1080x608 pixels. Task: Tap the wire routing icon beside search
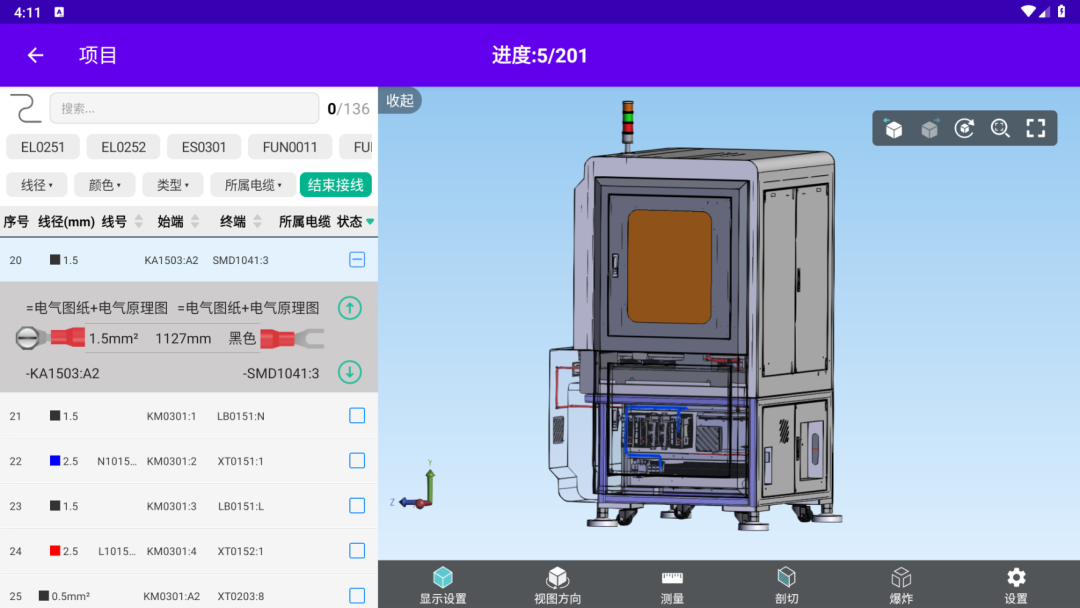click(x=25, y=108)
